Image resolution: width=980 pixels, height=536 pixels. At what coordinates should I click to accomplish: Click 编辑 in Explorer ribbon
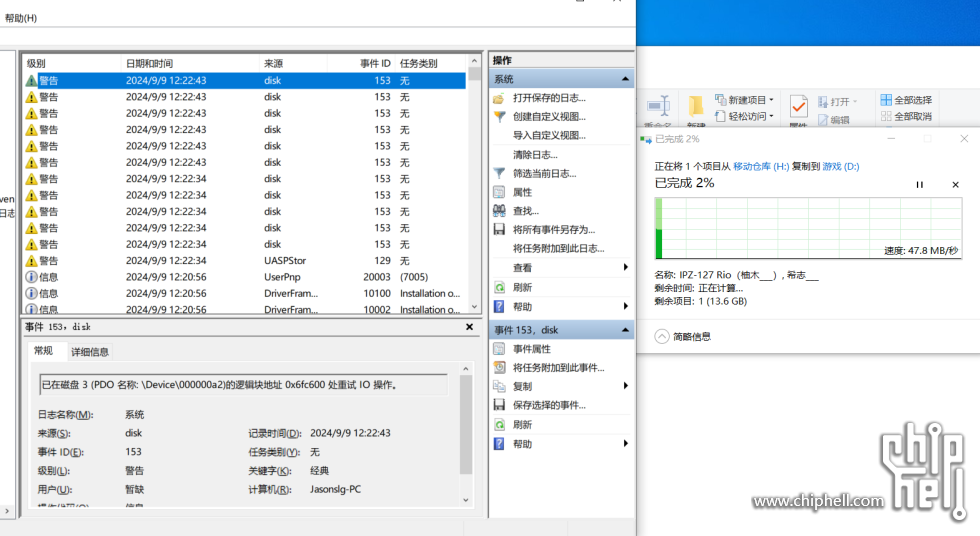(x=834, y=120)
